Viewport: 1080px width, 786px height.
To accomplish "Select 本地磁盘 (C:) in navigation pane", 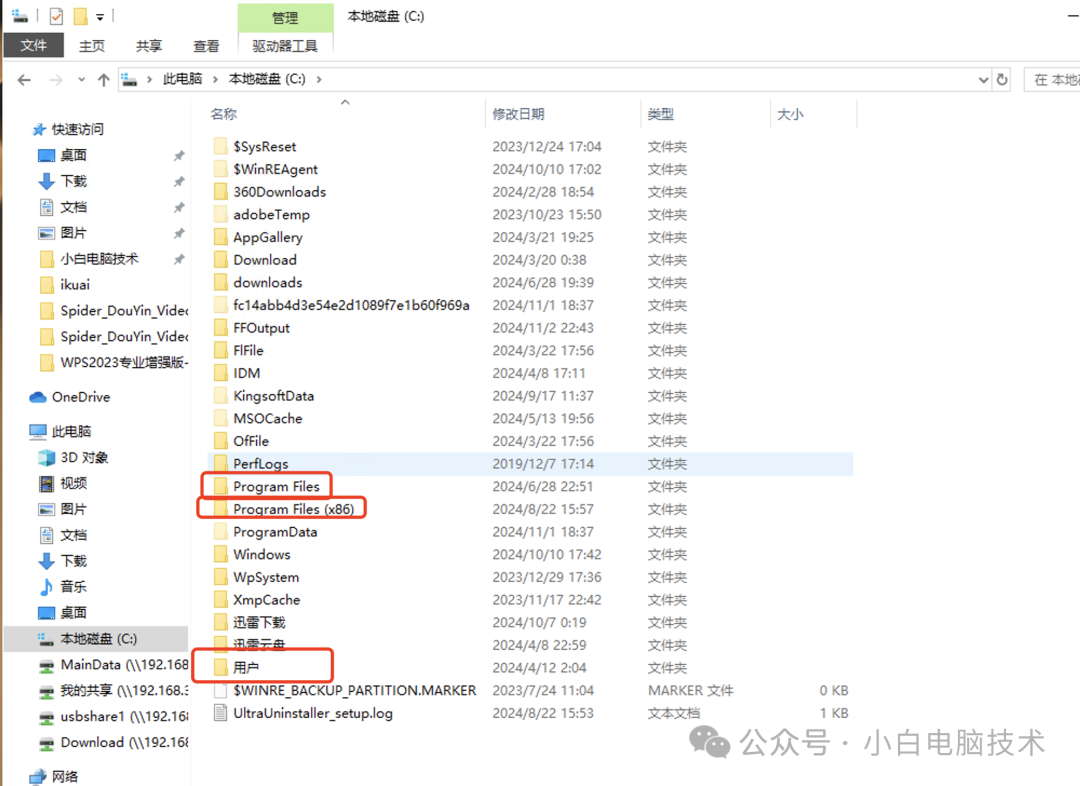I will pyautogui.click(x=98, y=639).
